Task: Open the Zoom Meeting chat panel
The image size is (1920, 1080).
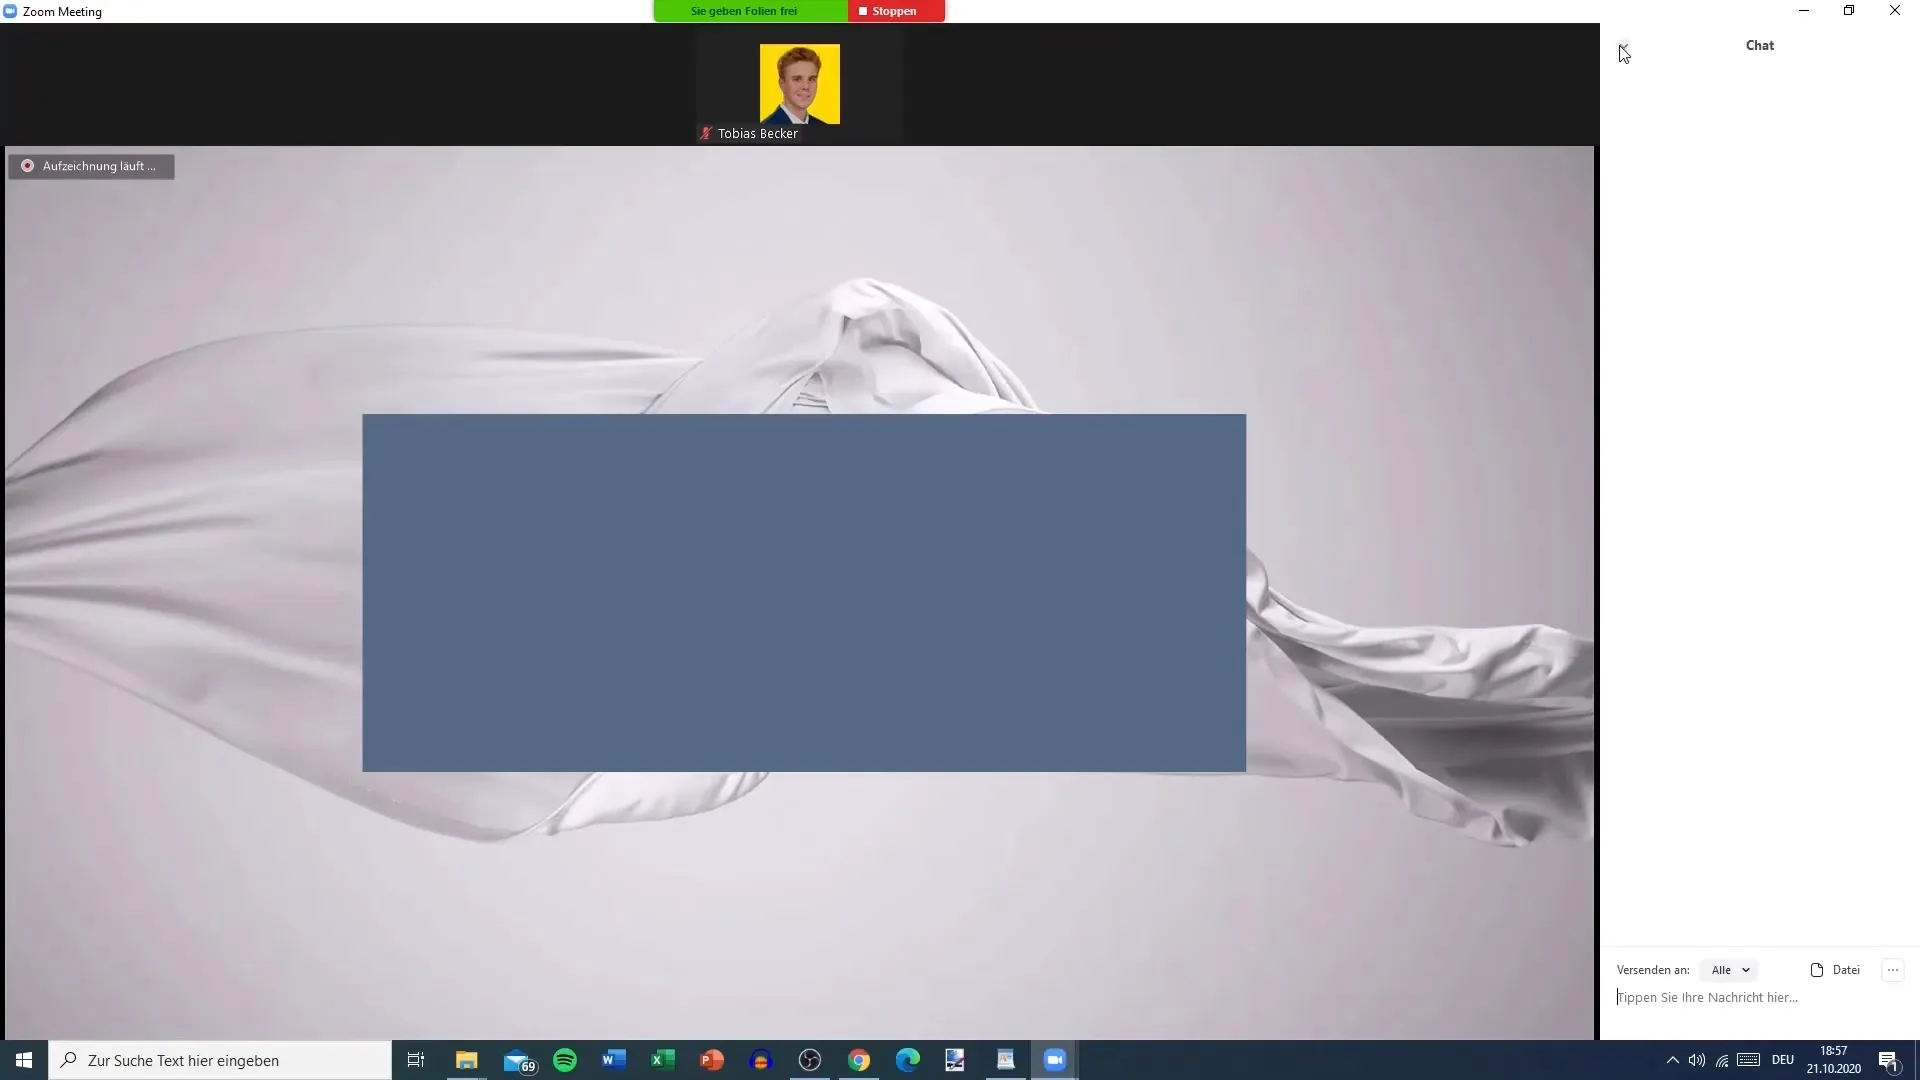Action: click(x=1759, y=44)
